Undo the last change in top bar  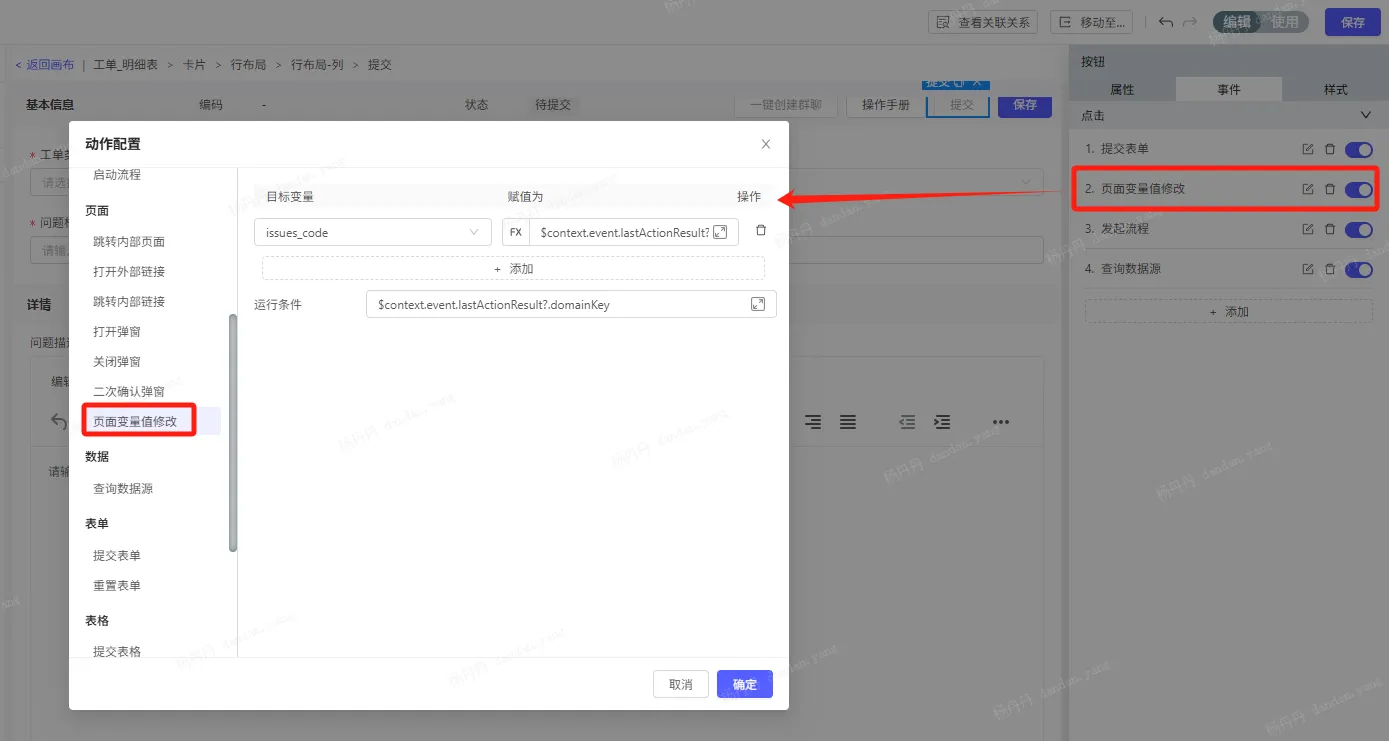tap(1166, 22)
